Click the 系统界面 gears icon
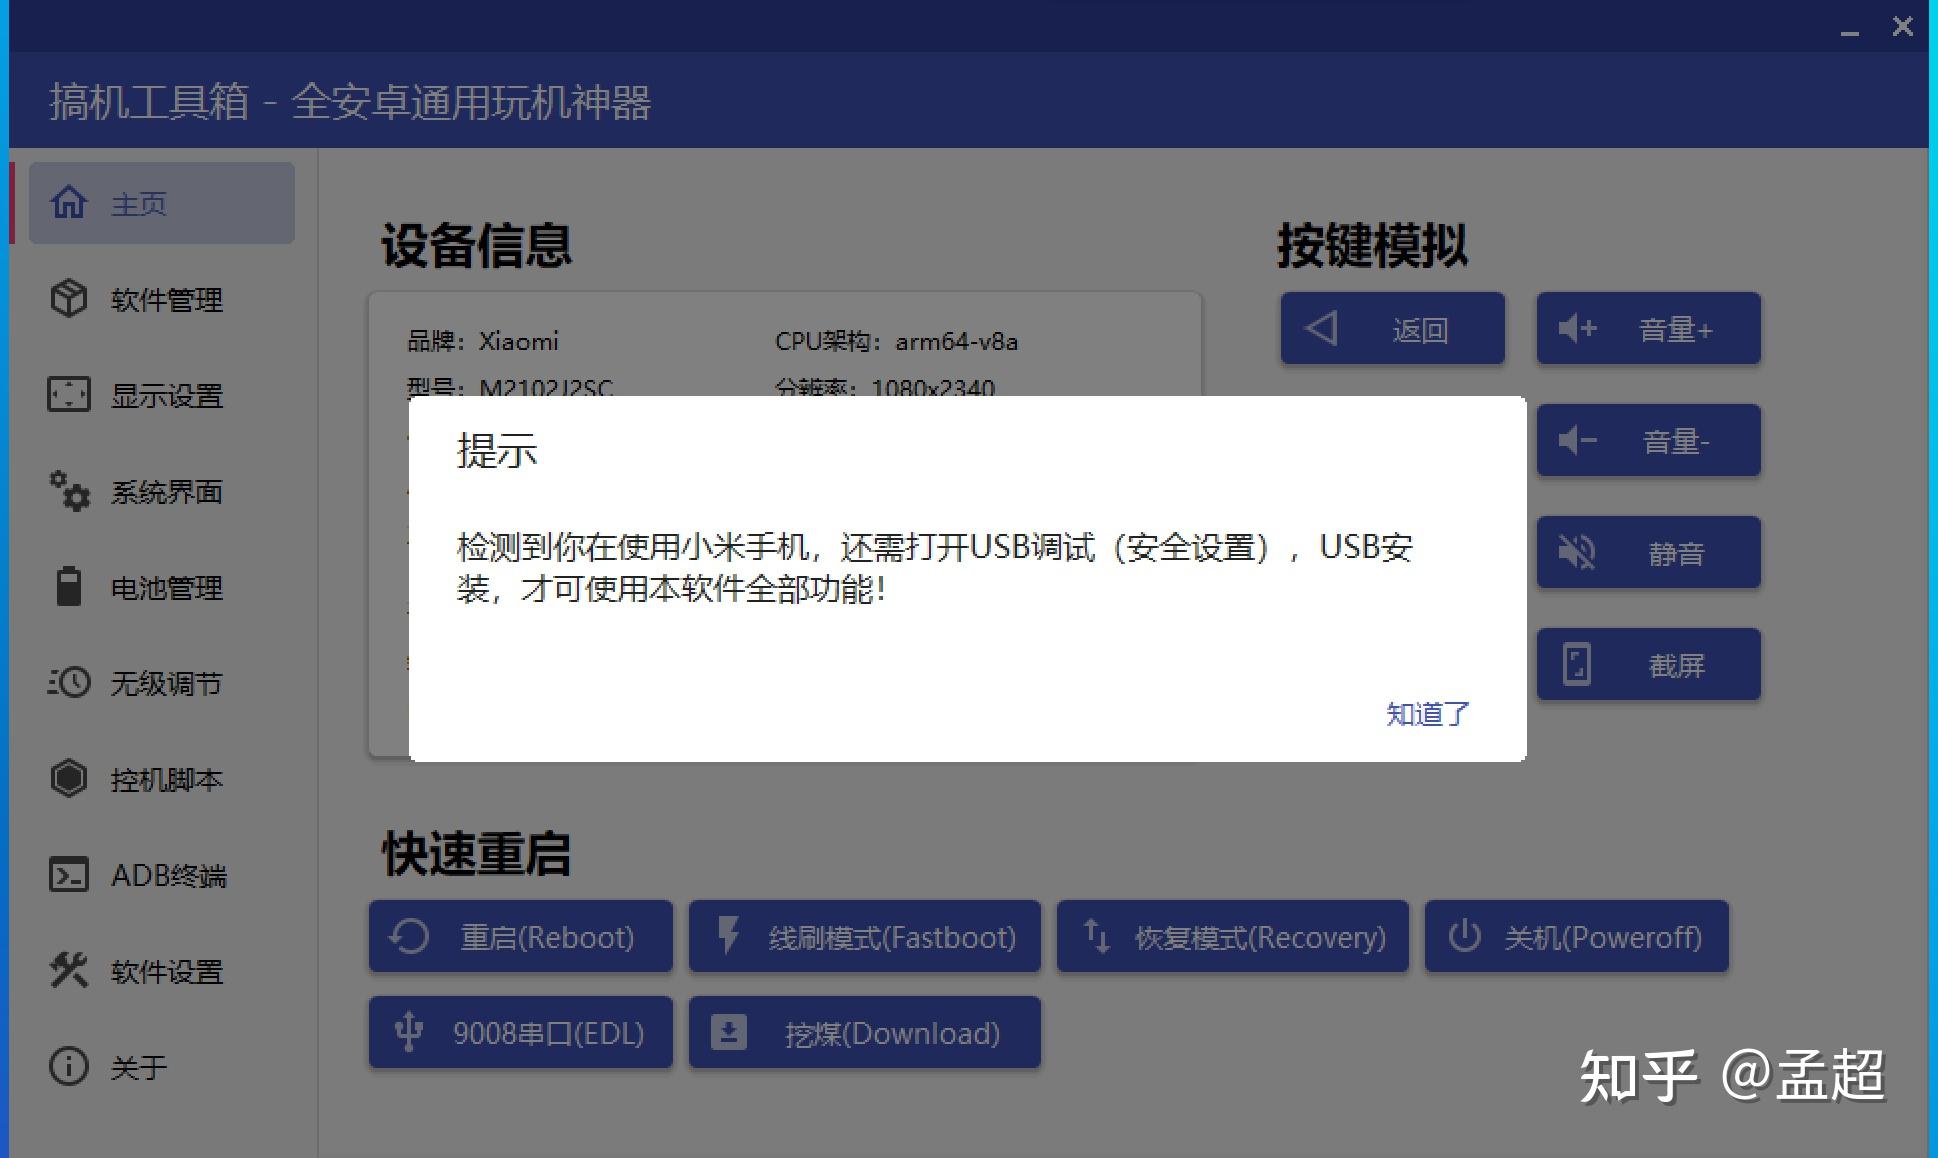The width and height of the screenshot is (1938, 1158). tap(69, 490)
